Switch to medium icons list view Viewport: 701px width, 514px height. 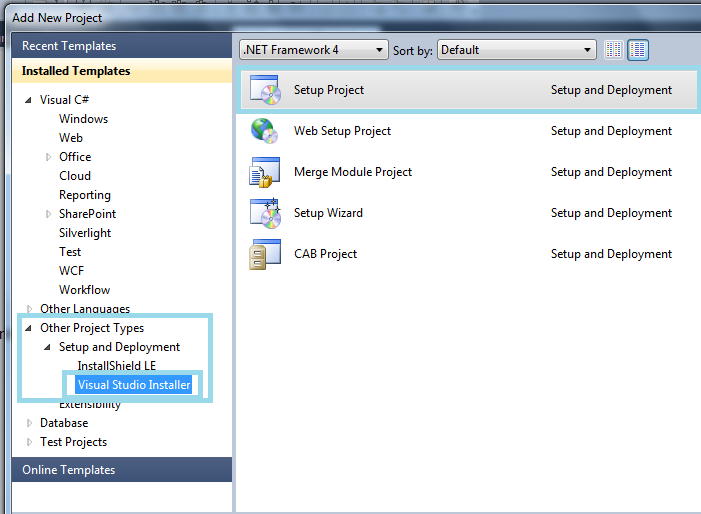point(638,50)
